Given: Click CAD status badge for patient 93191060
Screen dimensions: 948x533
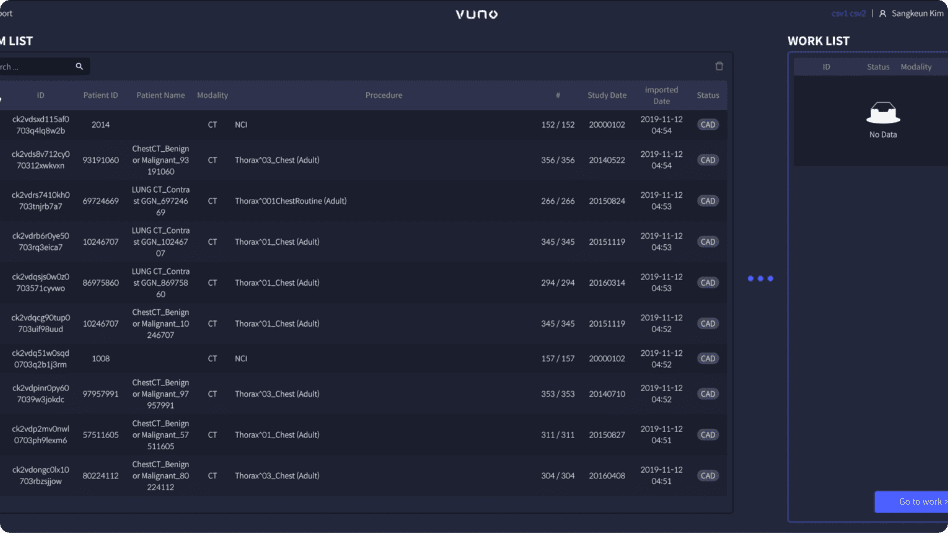Looking at the screenshot, I should [x=708, y=160].
